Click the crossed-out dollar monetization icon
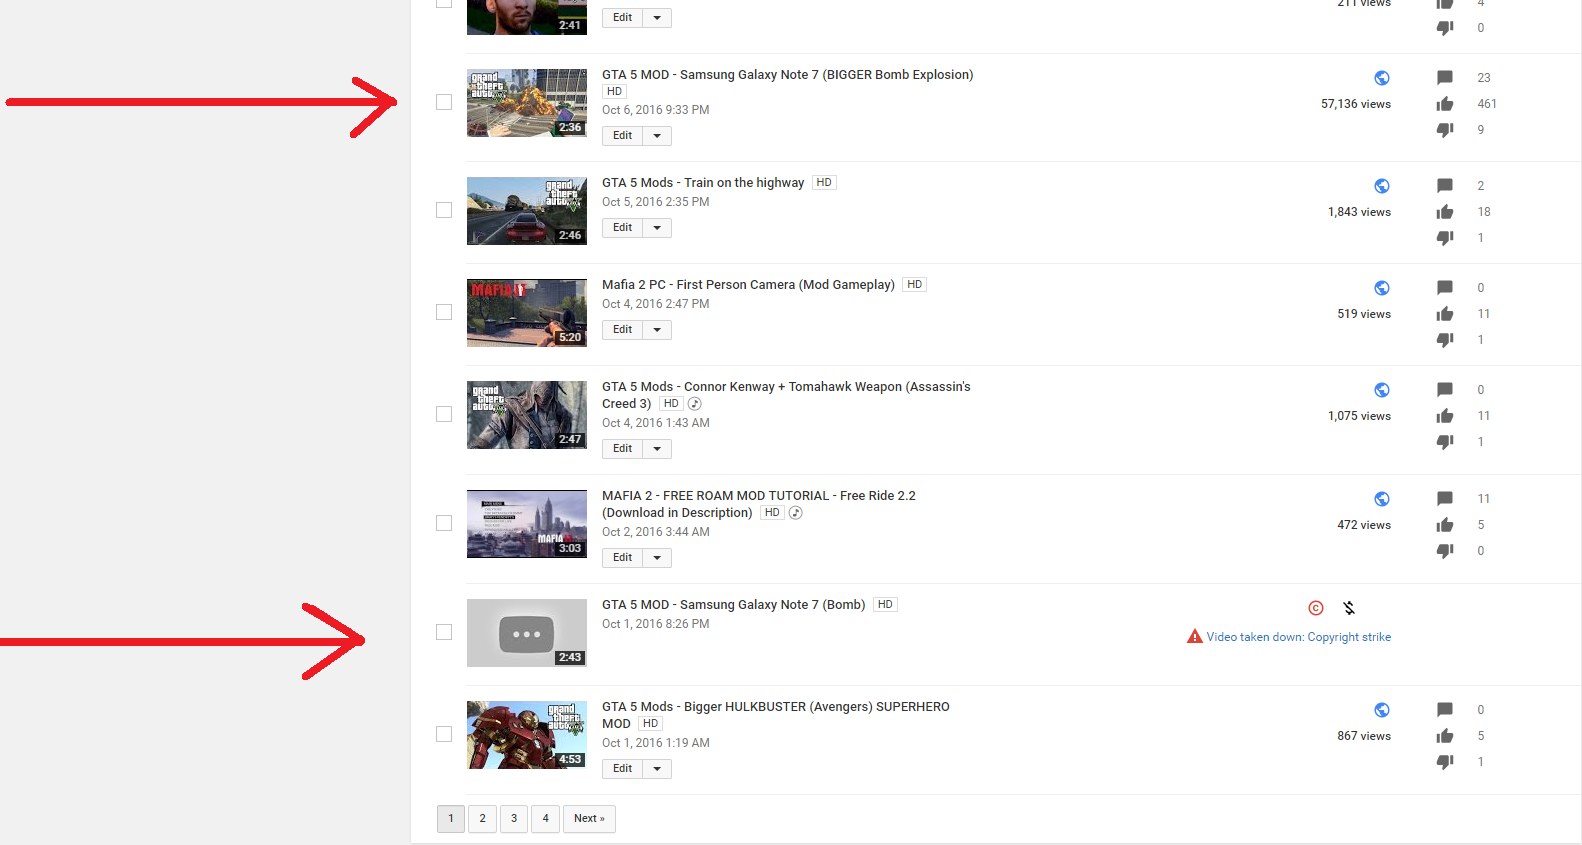The height and width of the screenshot is (845, 1582). click(x=1349, y=608)
